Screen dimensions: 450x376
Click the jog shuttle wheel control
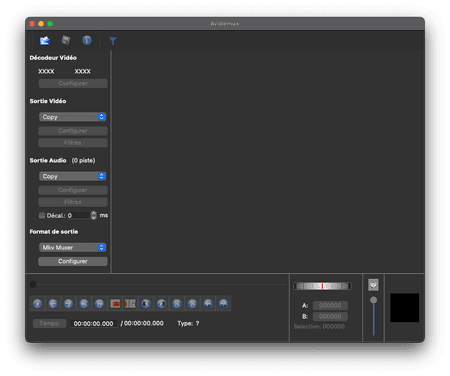(322, 286)
